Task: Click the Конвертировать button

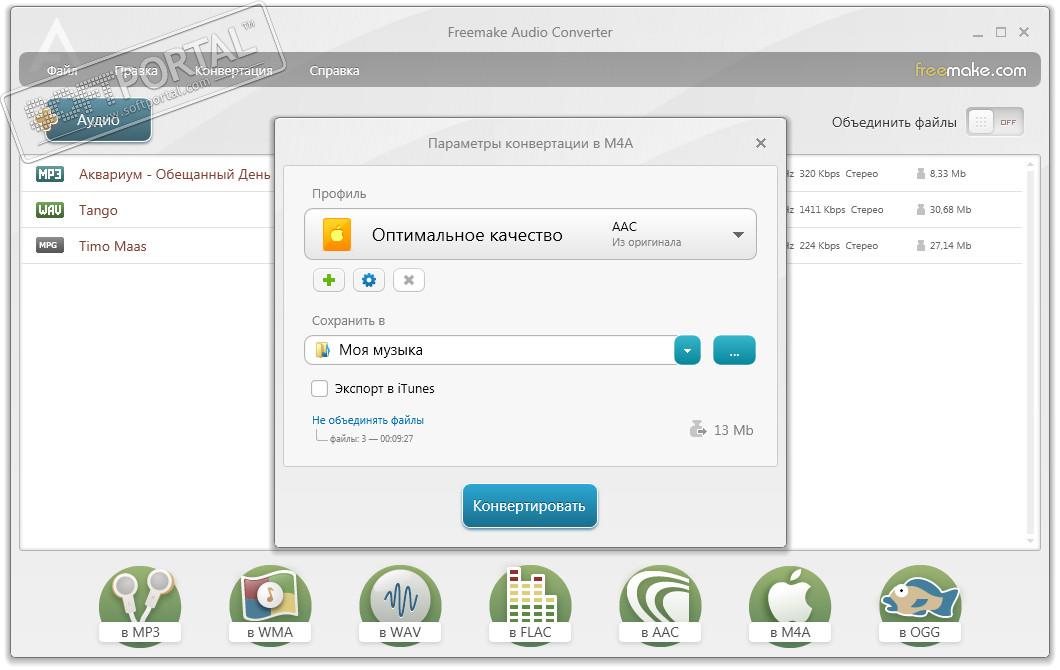Action: (x=529, y=506)
